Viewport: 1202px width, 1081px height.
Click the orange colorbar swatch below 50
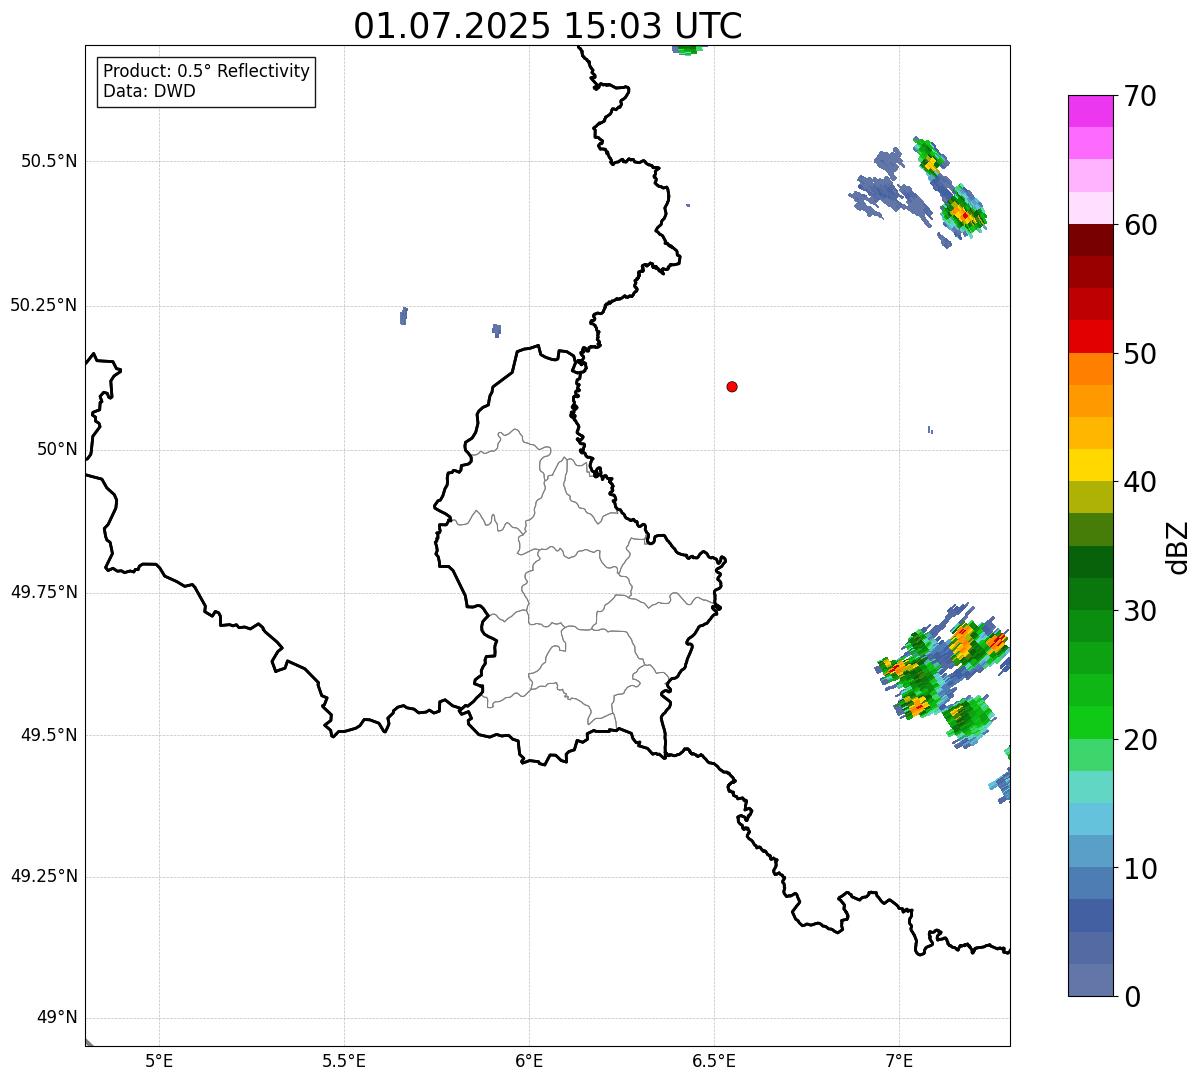(x=1090, y=369)
